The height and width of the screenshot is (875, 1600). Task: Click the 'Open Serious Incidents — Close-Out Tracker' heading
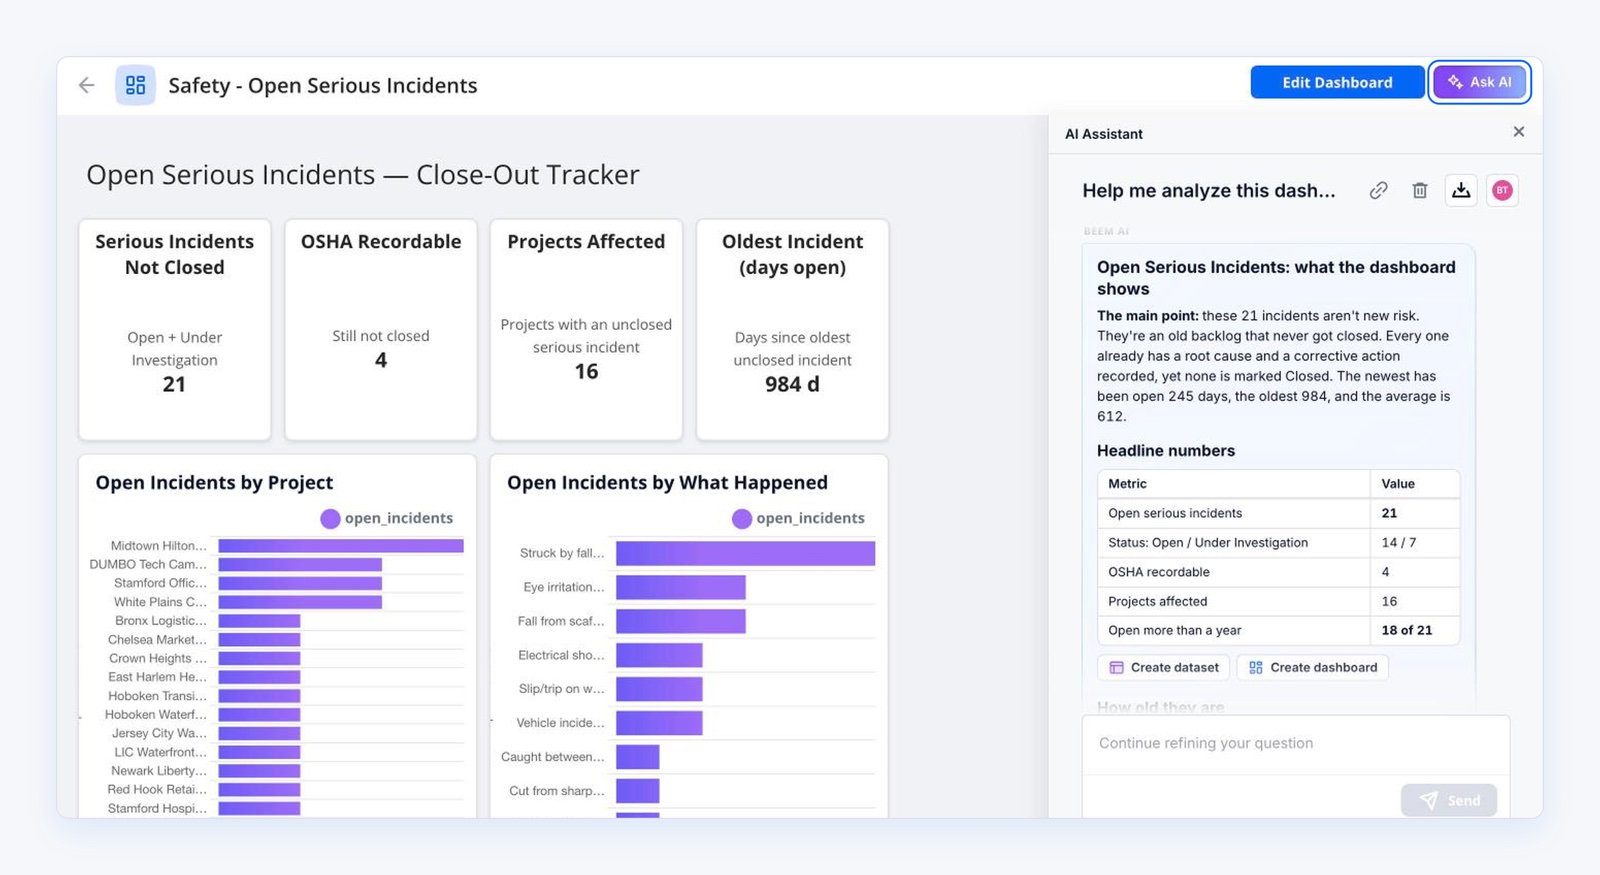363,175
